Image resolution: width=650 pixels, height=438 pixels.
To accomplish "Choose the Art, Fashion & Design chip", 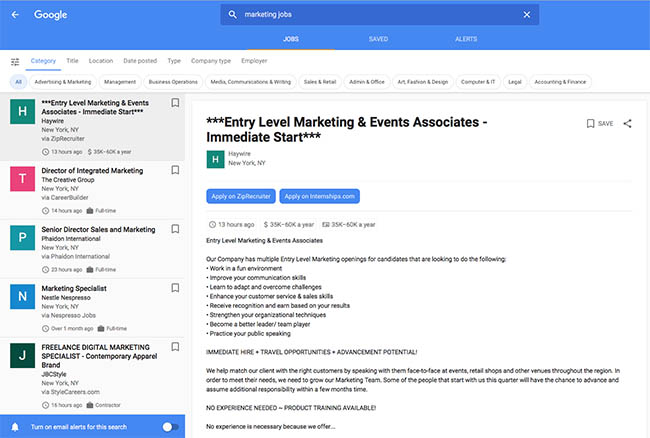I will (423, 82).
